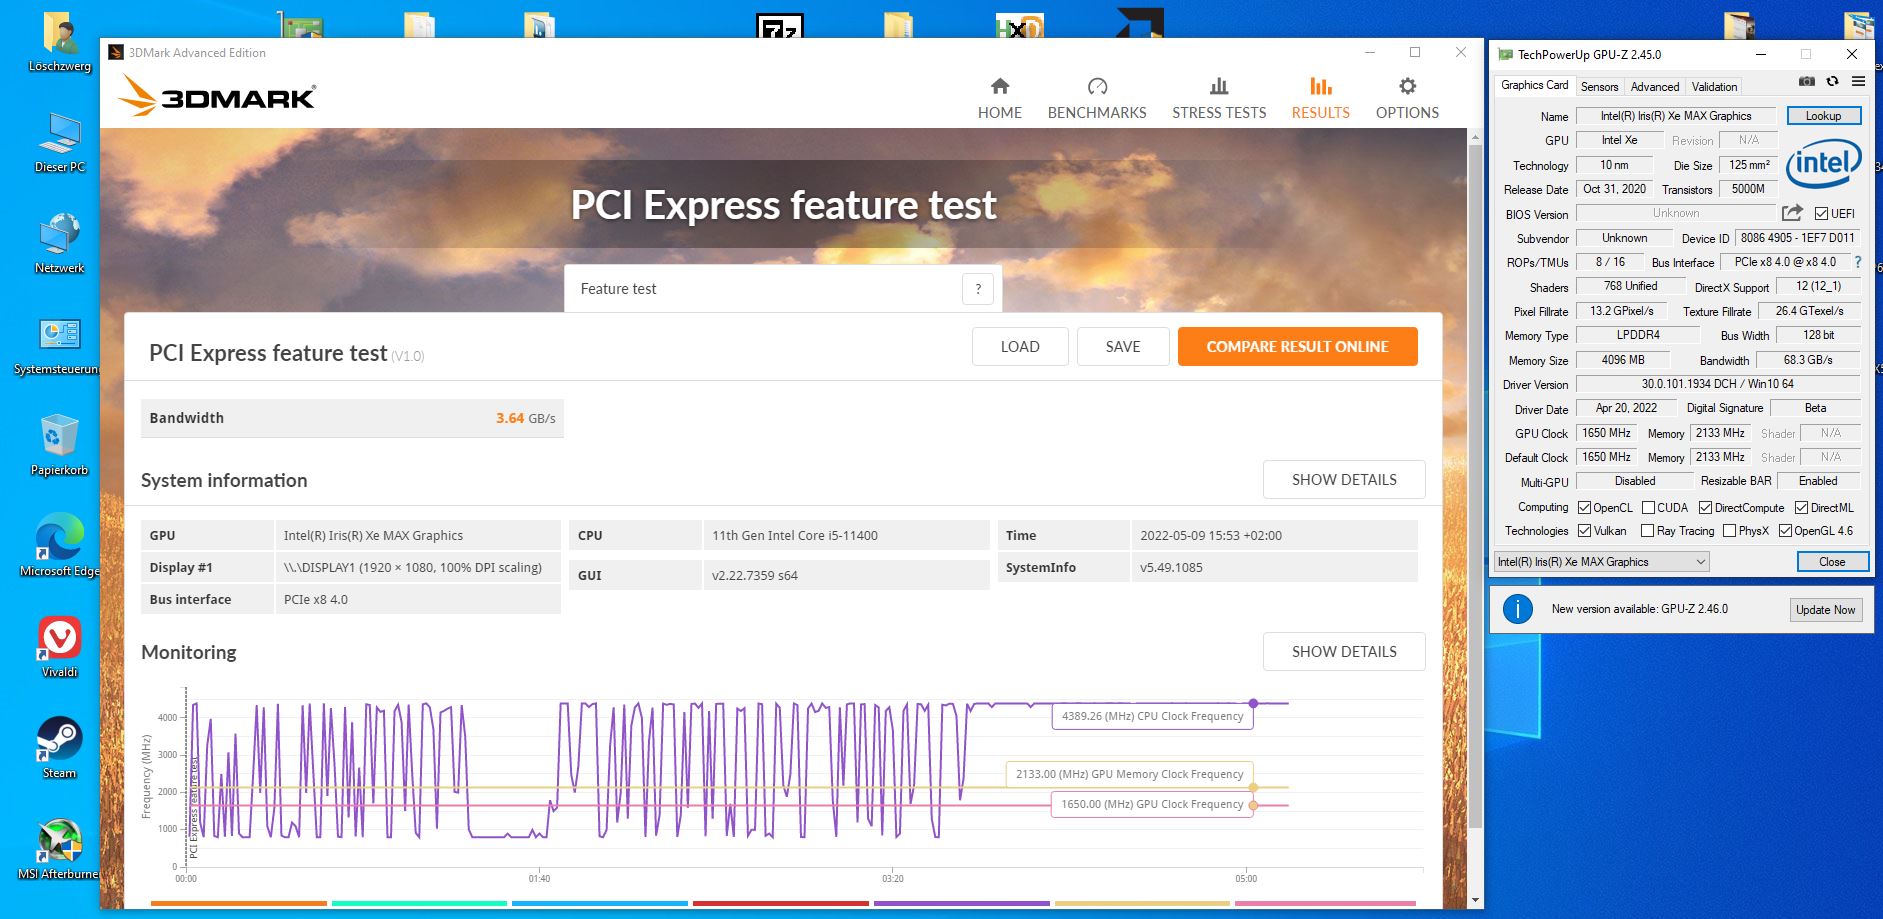This screenshot has height=919, width=1883.
Task: Click the CPU Clock Frequency chart marker
Action: click(x=1253, y=704)
